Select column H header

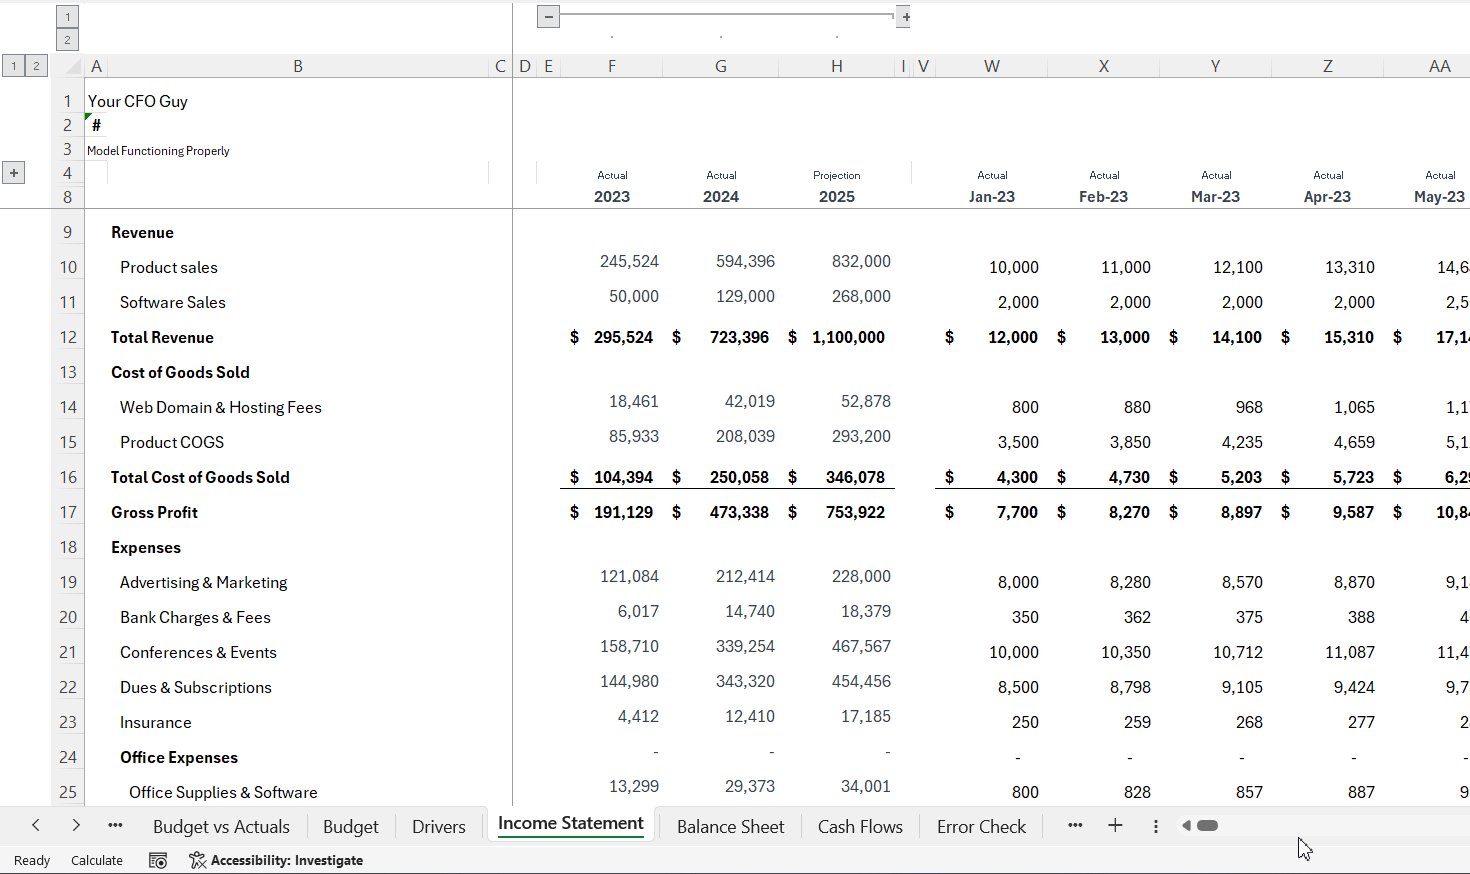[x=837, y=66]
